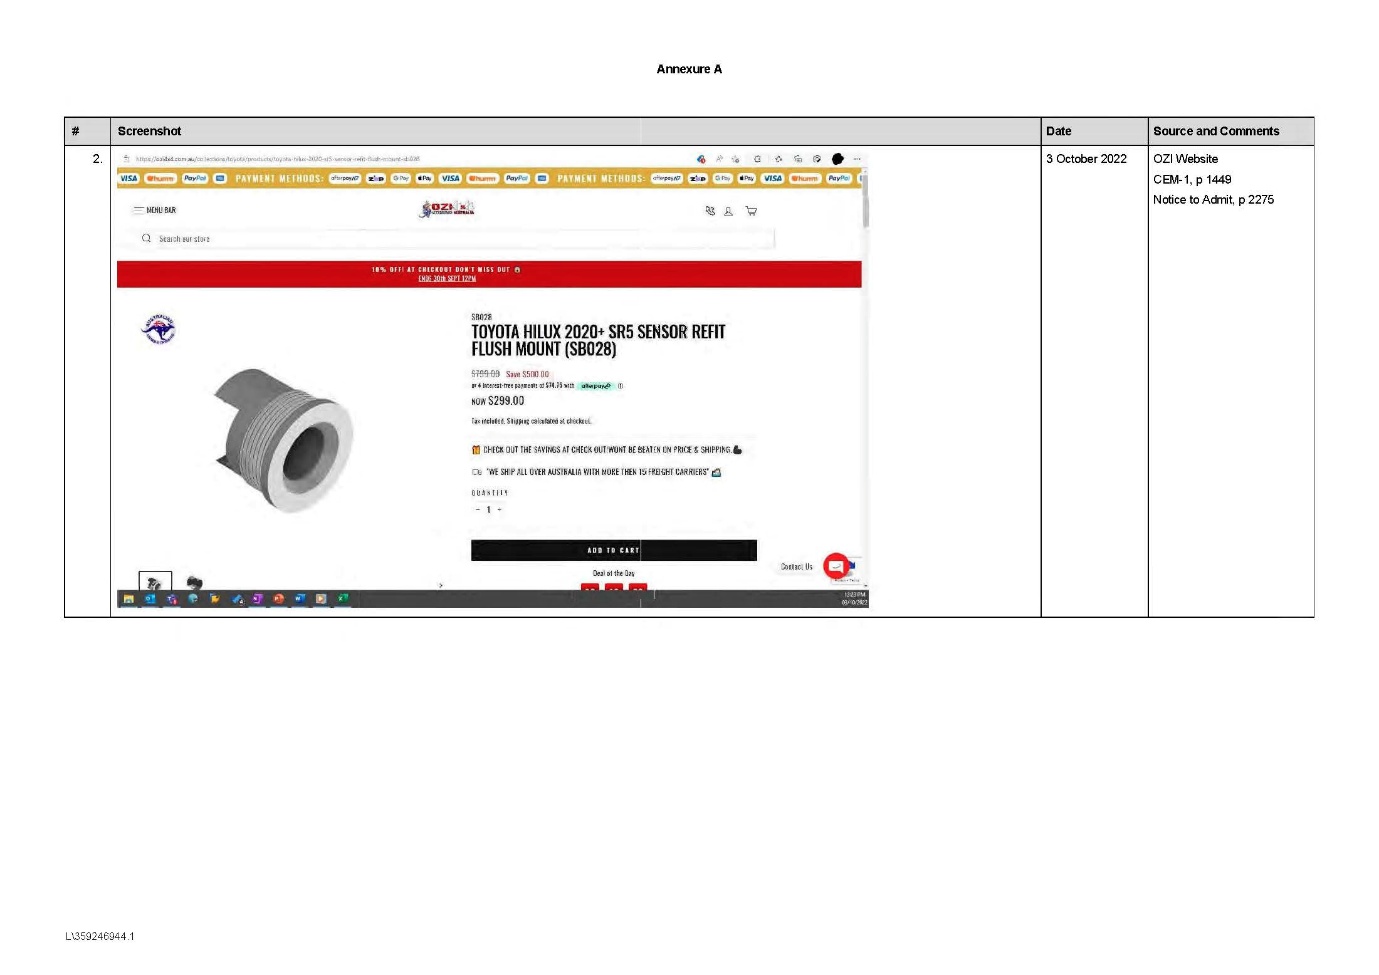This screenshot has width=1379, height=975.
Task: Click the Australian kangaroo badge above the product image
Action: coord(158,329)
